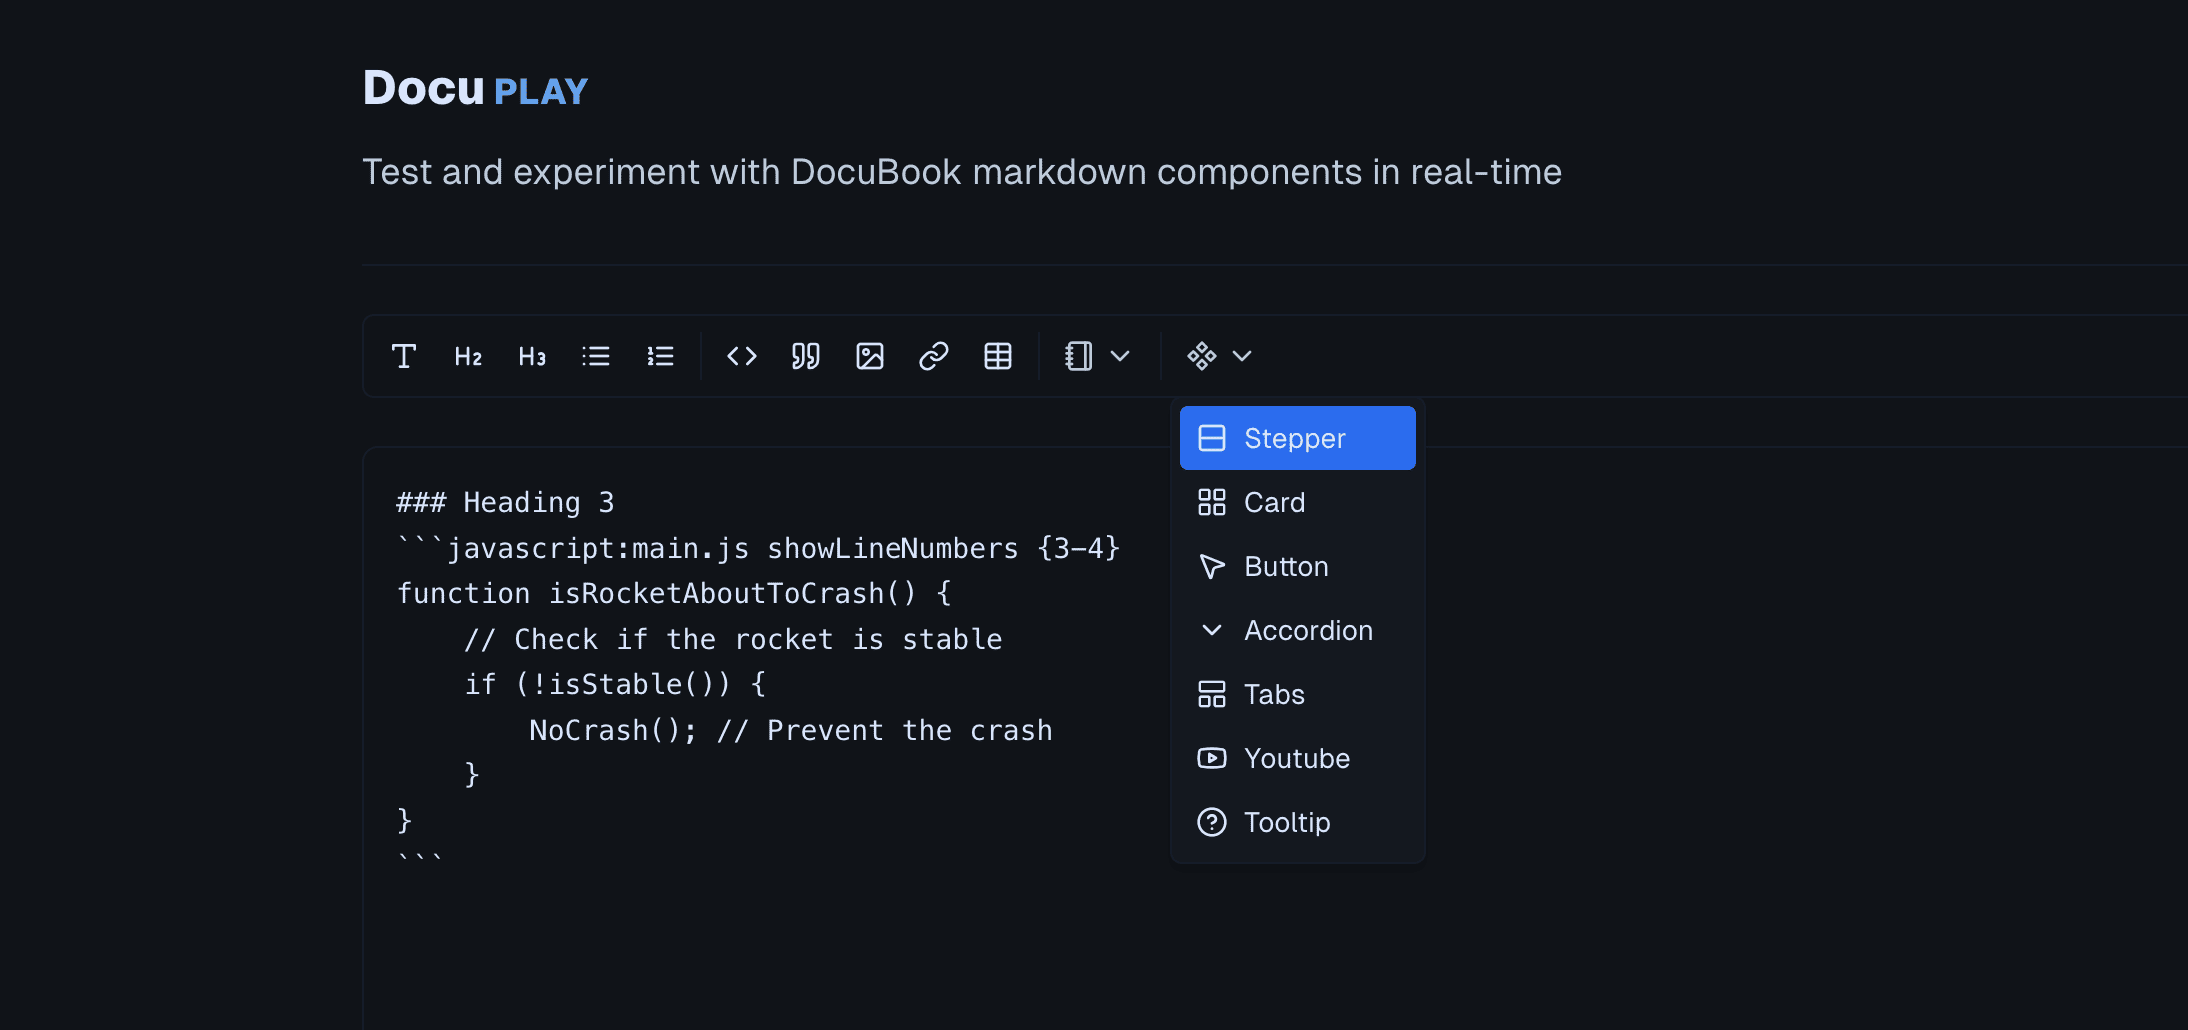This screenshot has height=1030, width=2188.
Task: Select the Tooltip component option
Action: 1287,822
